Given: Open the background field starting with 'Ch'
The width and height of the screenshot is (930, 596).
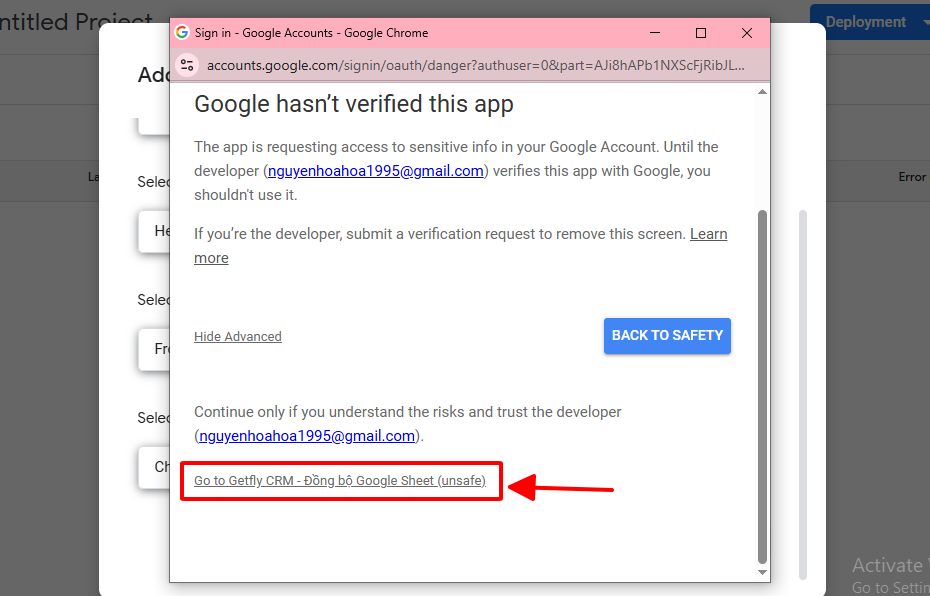Looking at the screenshot, I should [155, 467].
